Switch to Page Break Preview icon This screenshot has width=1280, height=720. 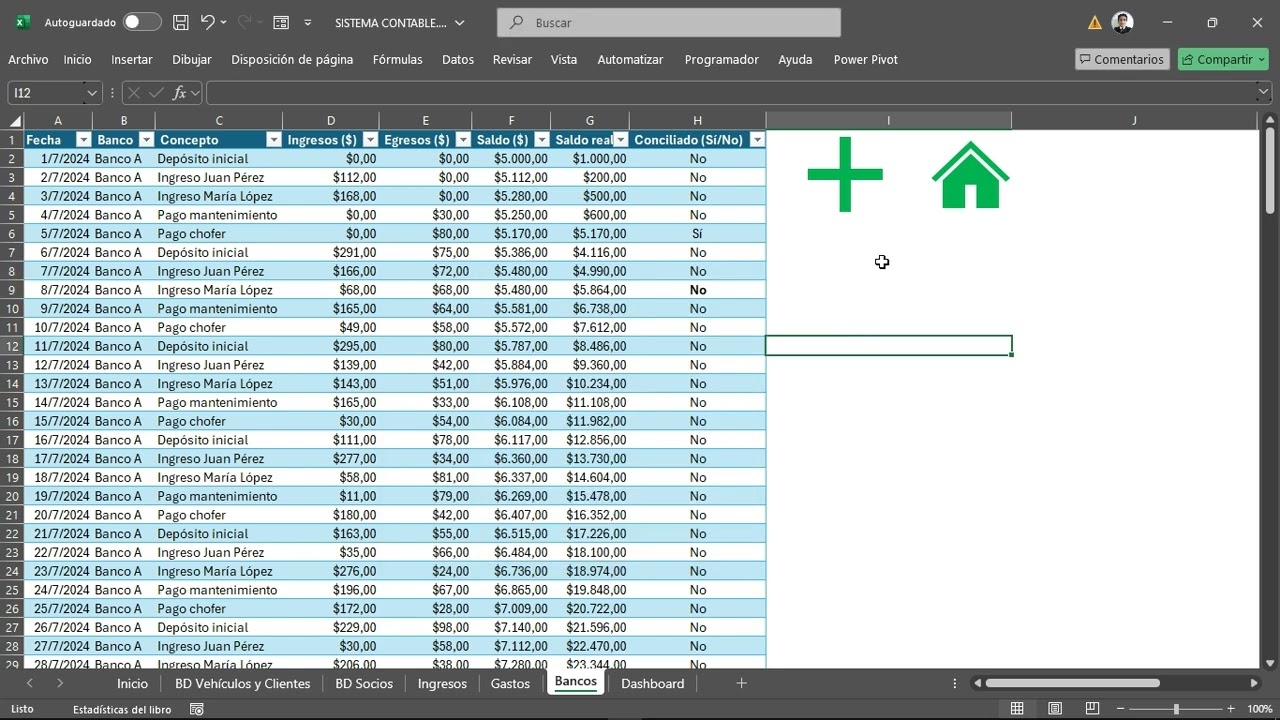tap(1093, 709)
